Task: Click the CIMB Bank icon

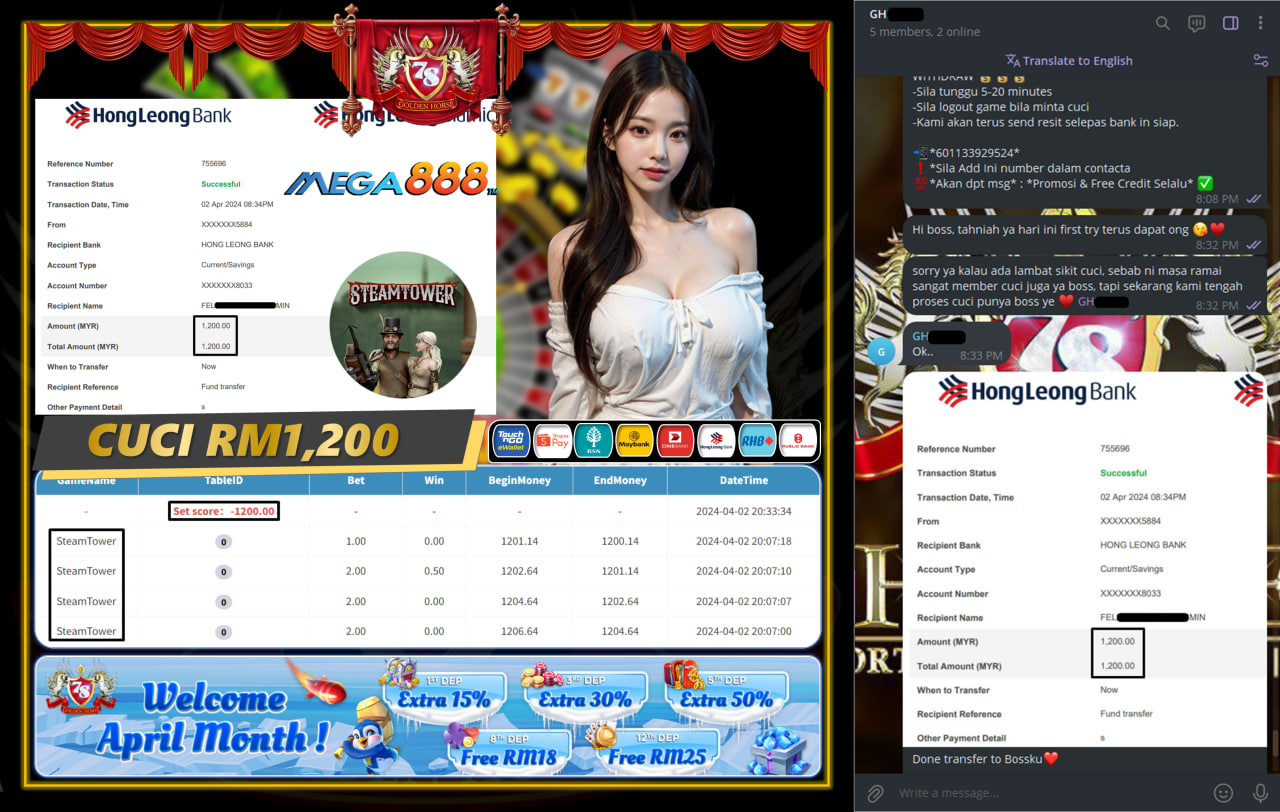Action: [675, 441]
